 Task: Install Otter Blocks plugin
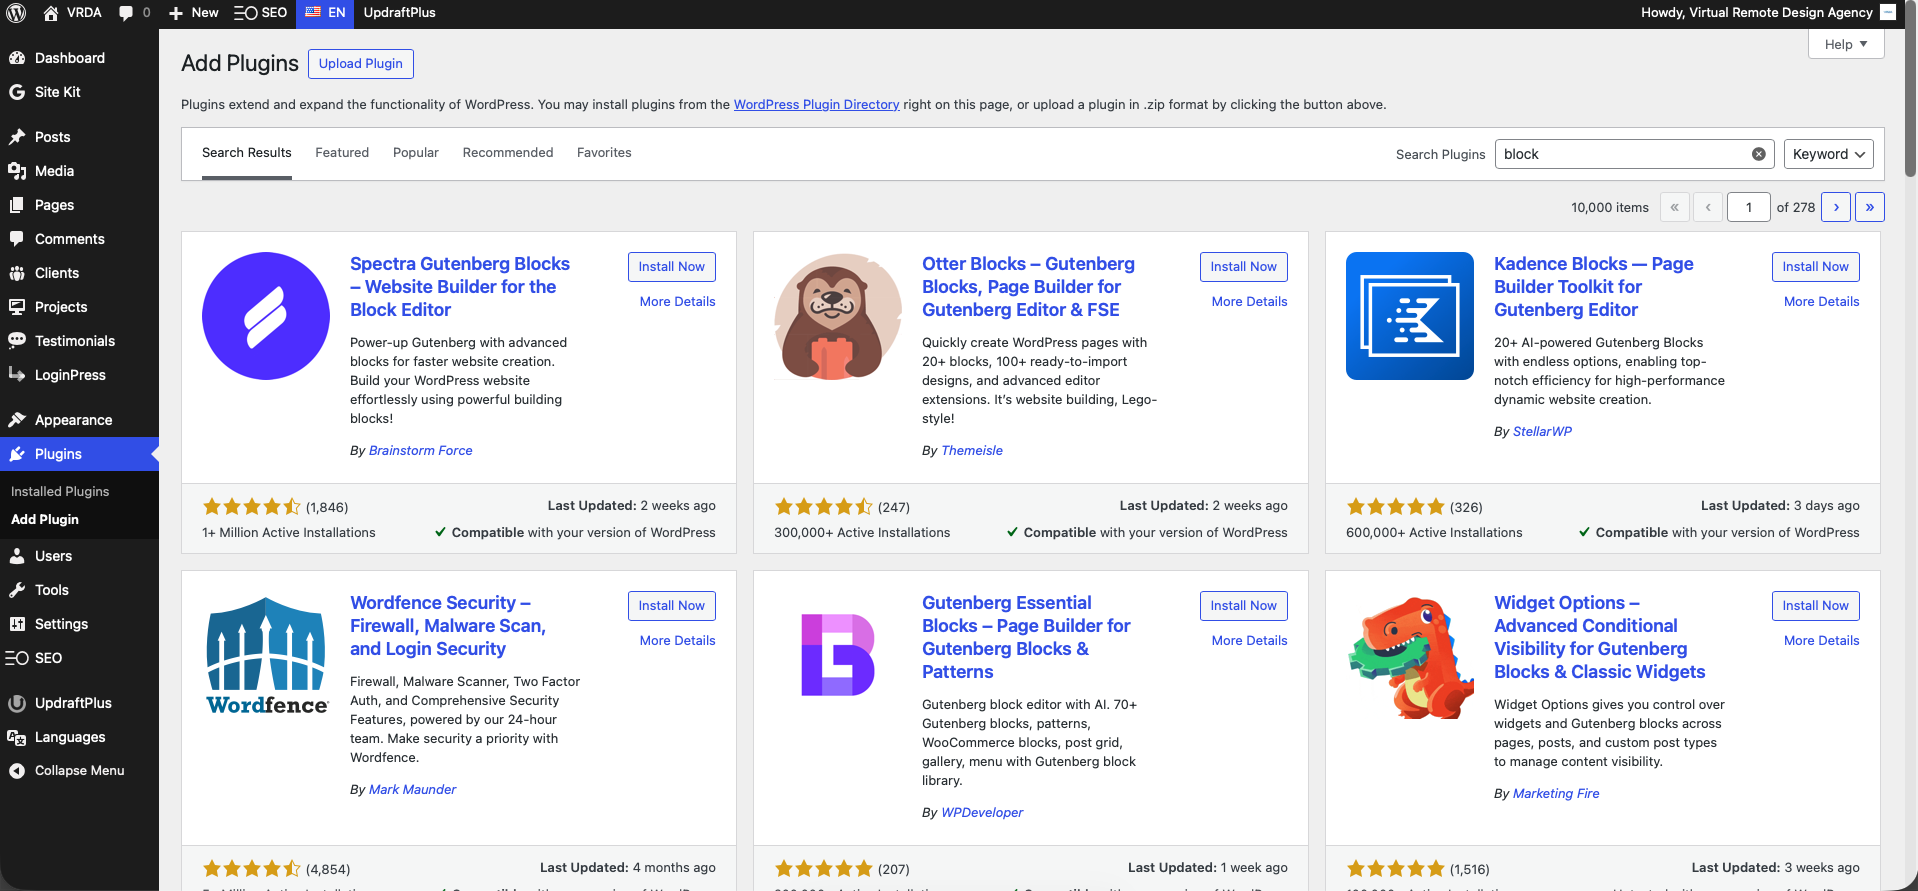click(x=1244, y=267)
